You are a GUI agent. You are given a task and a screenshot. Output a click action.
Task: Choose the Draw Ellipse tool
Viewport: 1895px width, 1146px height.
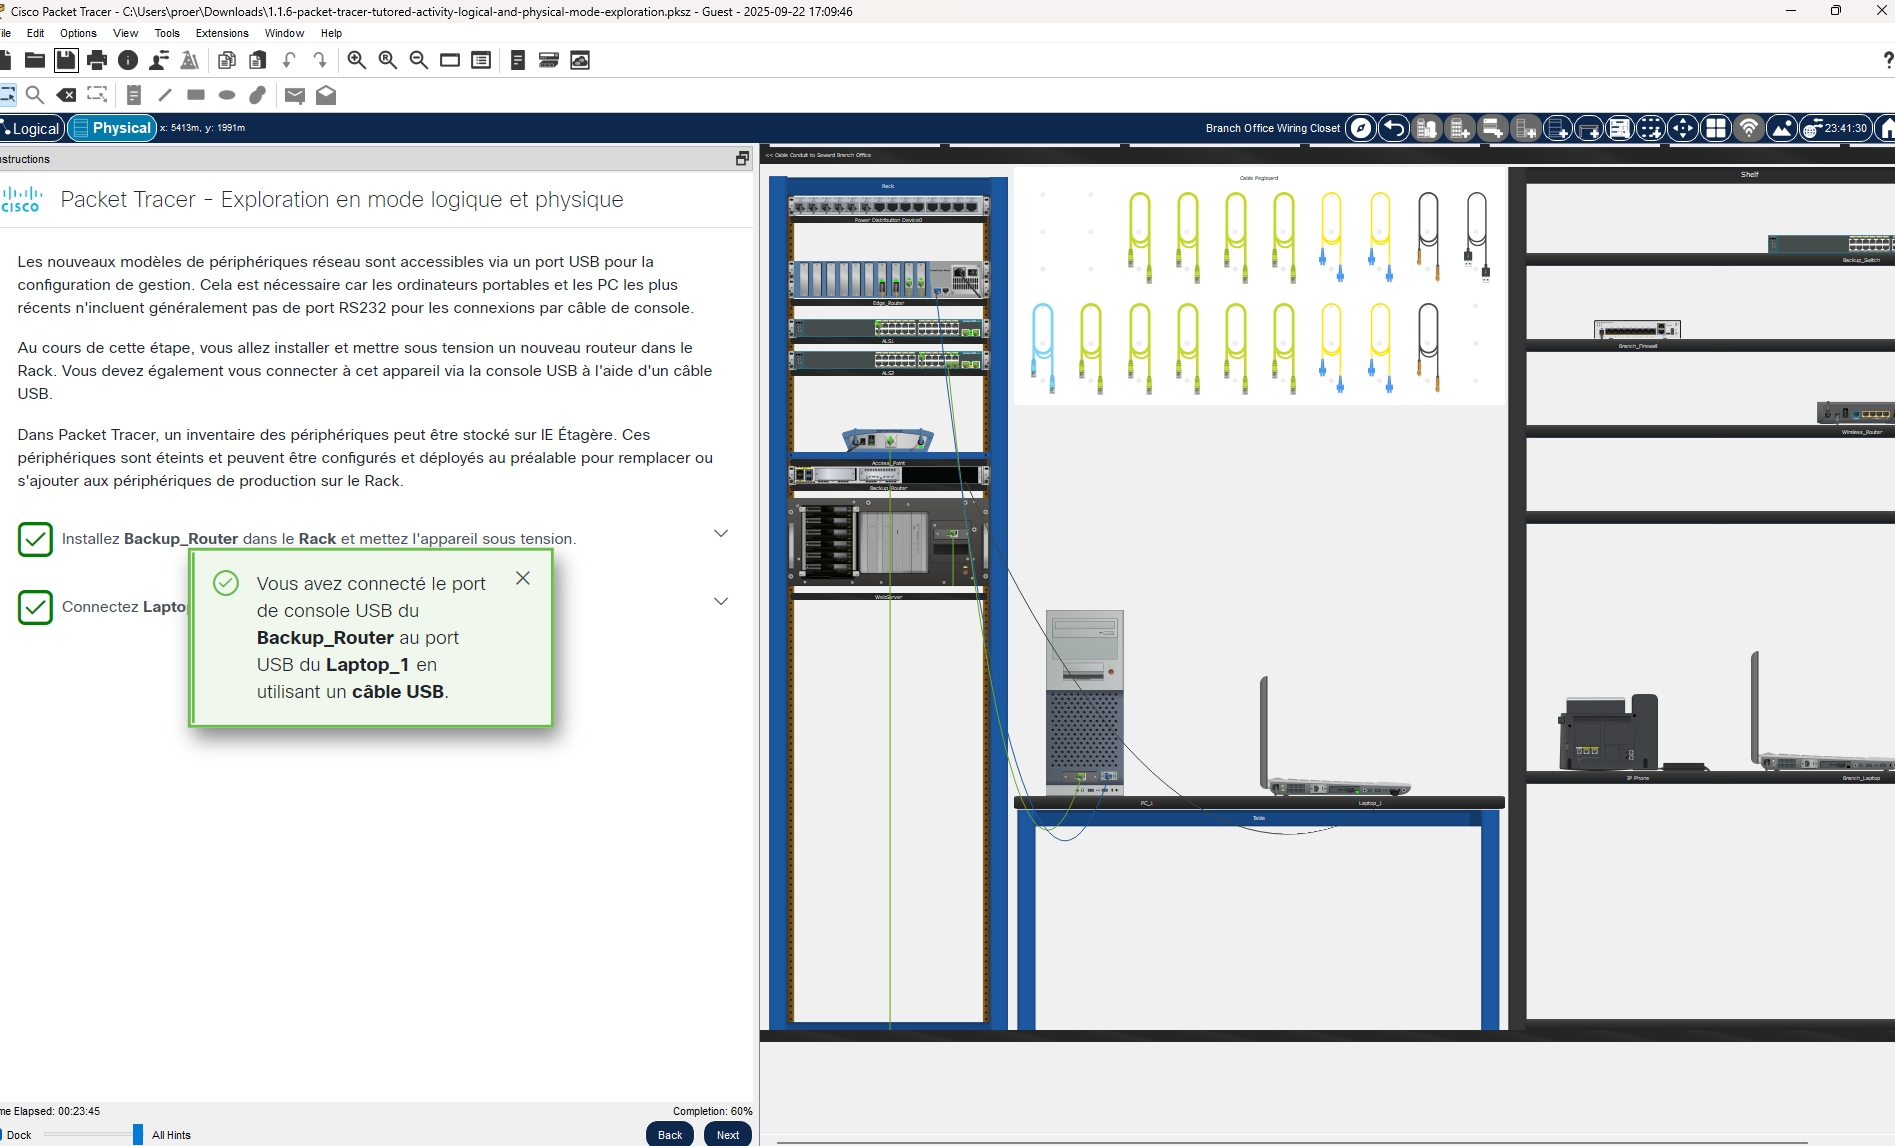(227, 95)
